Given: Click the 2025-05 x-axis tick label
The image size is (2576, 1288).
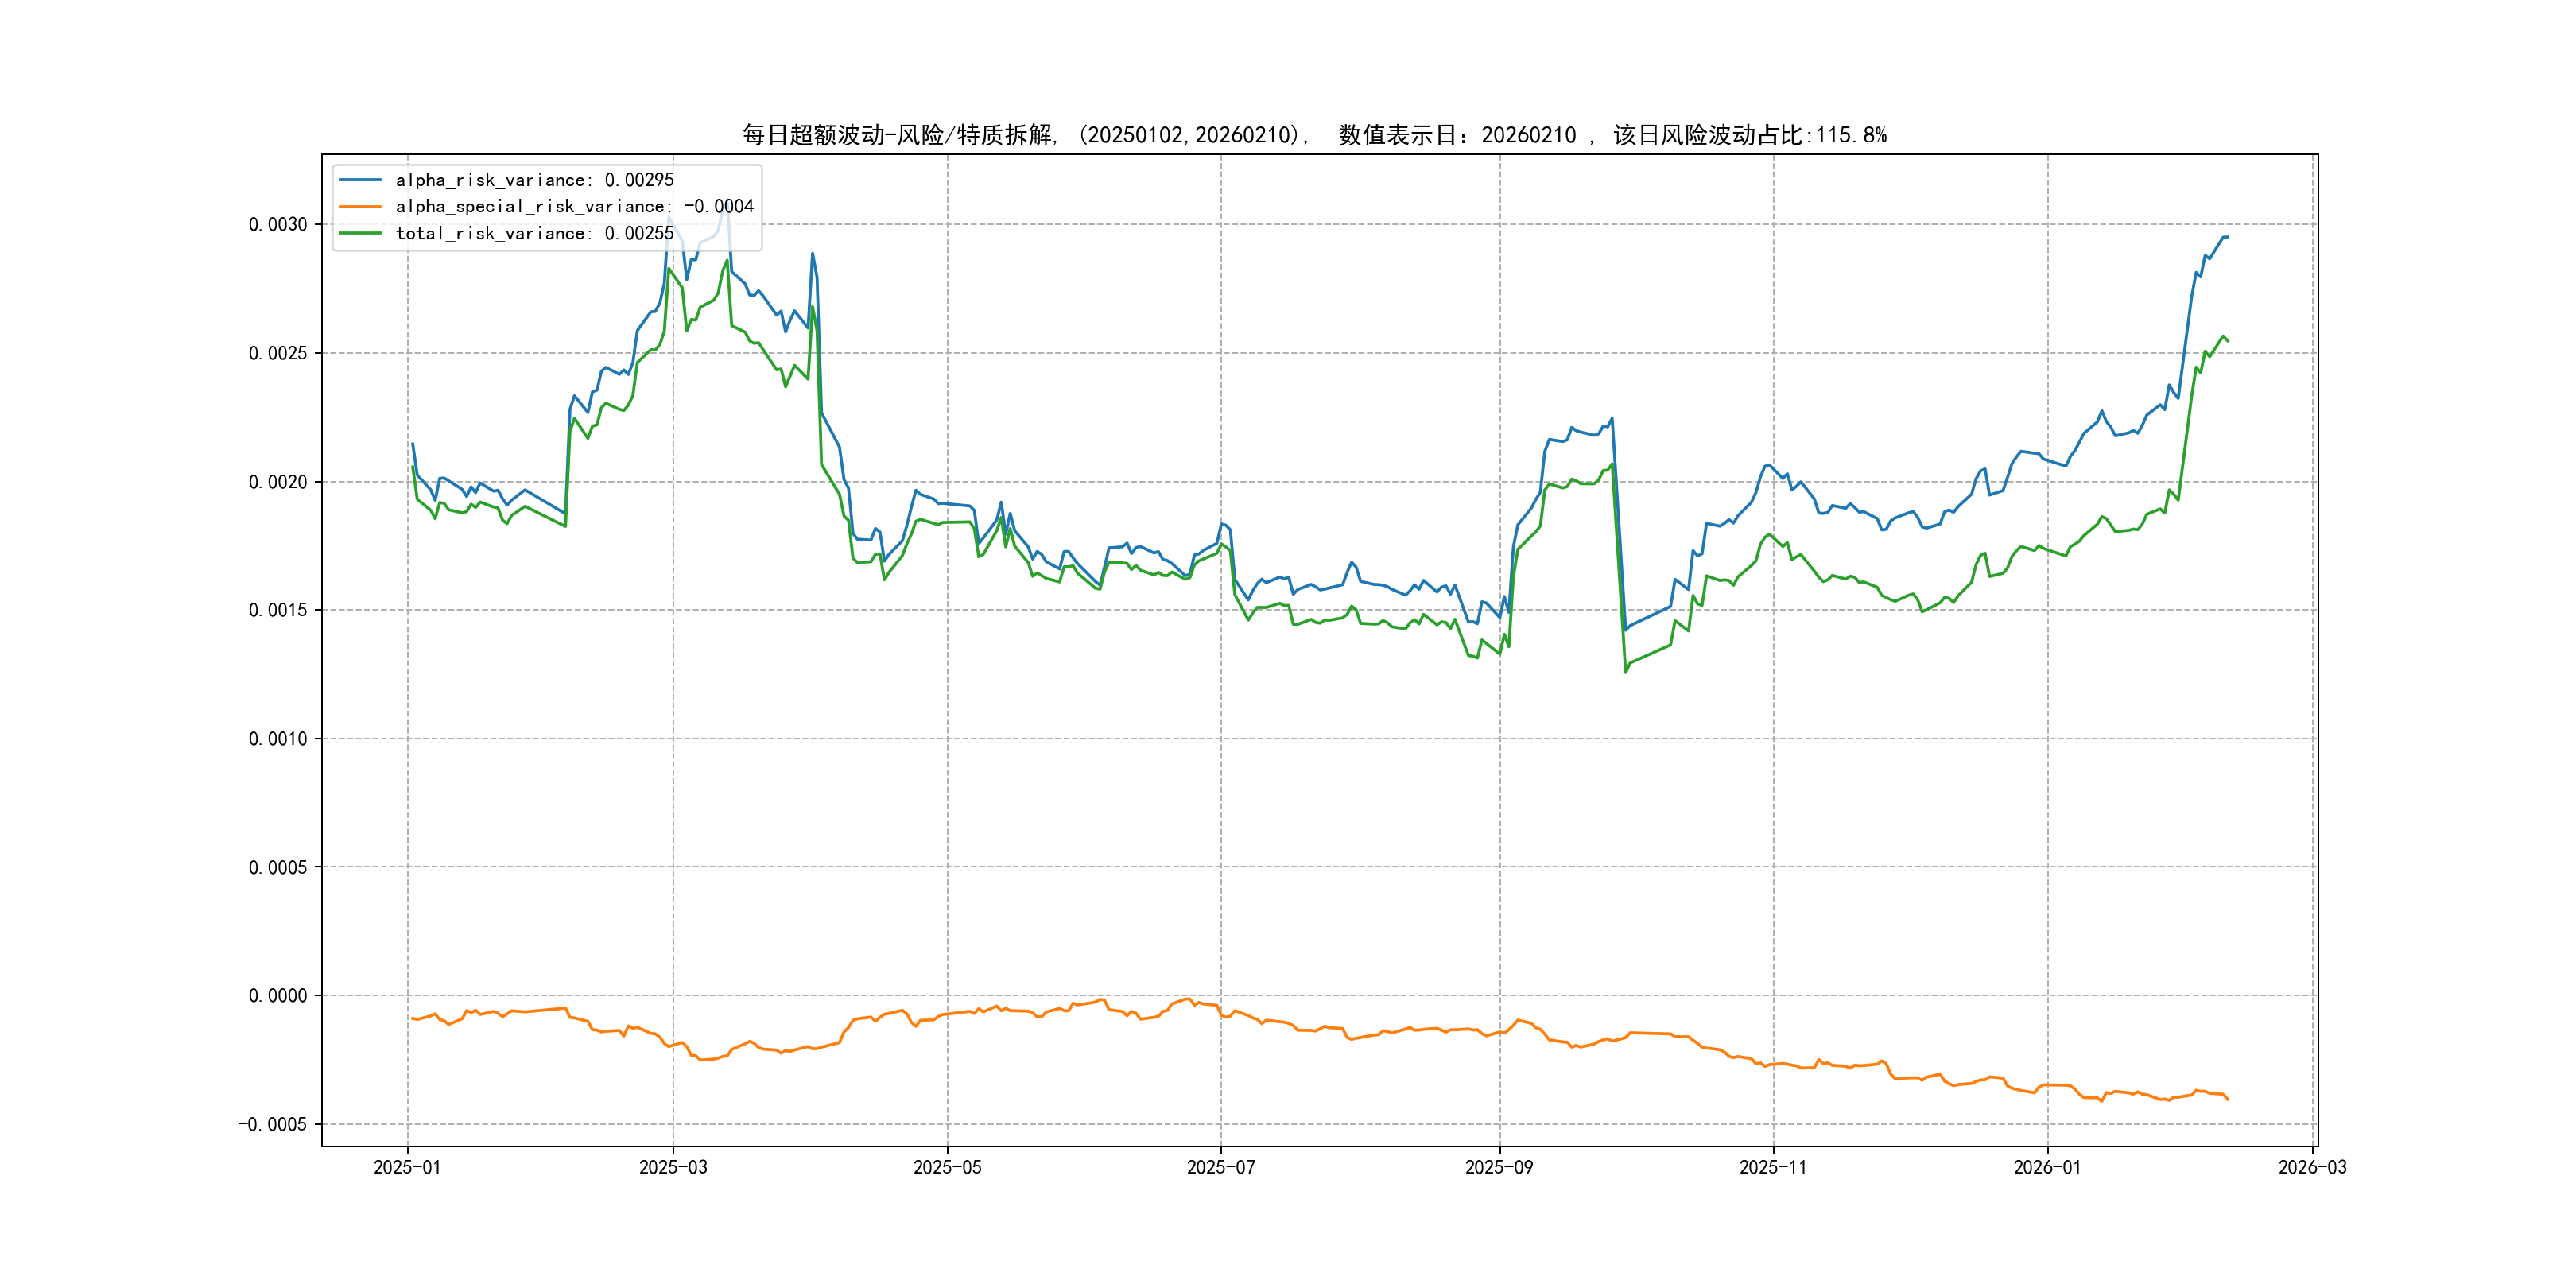Looking at the screenshot, I should (x=947, y=1167).
